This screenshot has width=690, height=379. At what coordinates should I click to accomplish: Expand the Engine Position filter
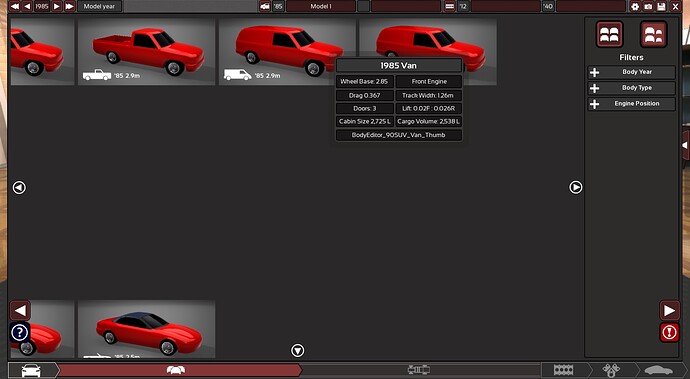pyautogui.click(x=631, y=104)
